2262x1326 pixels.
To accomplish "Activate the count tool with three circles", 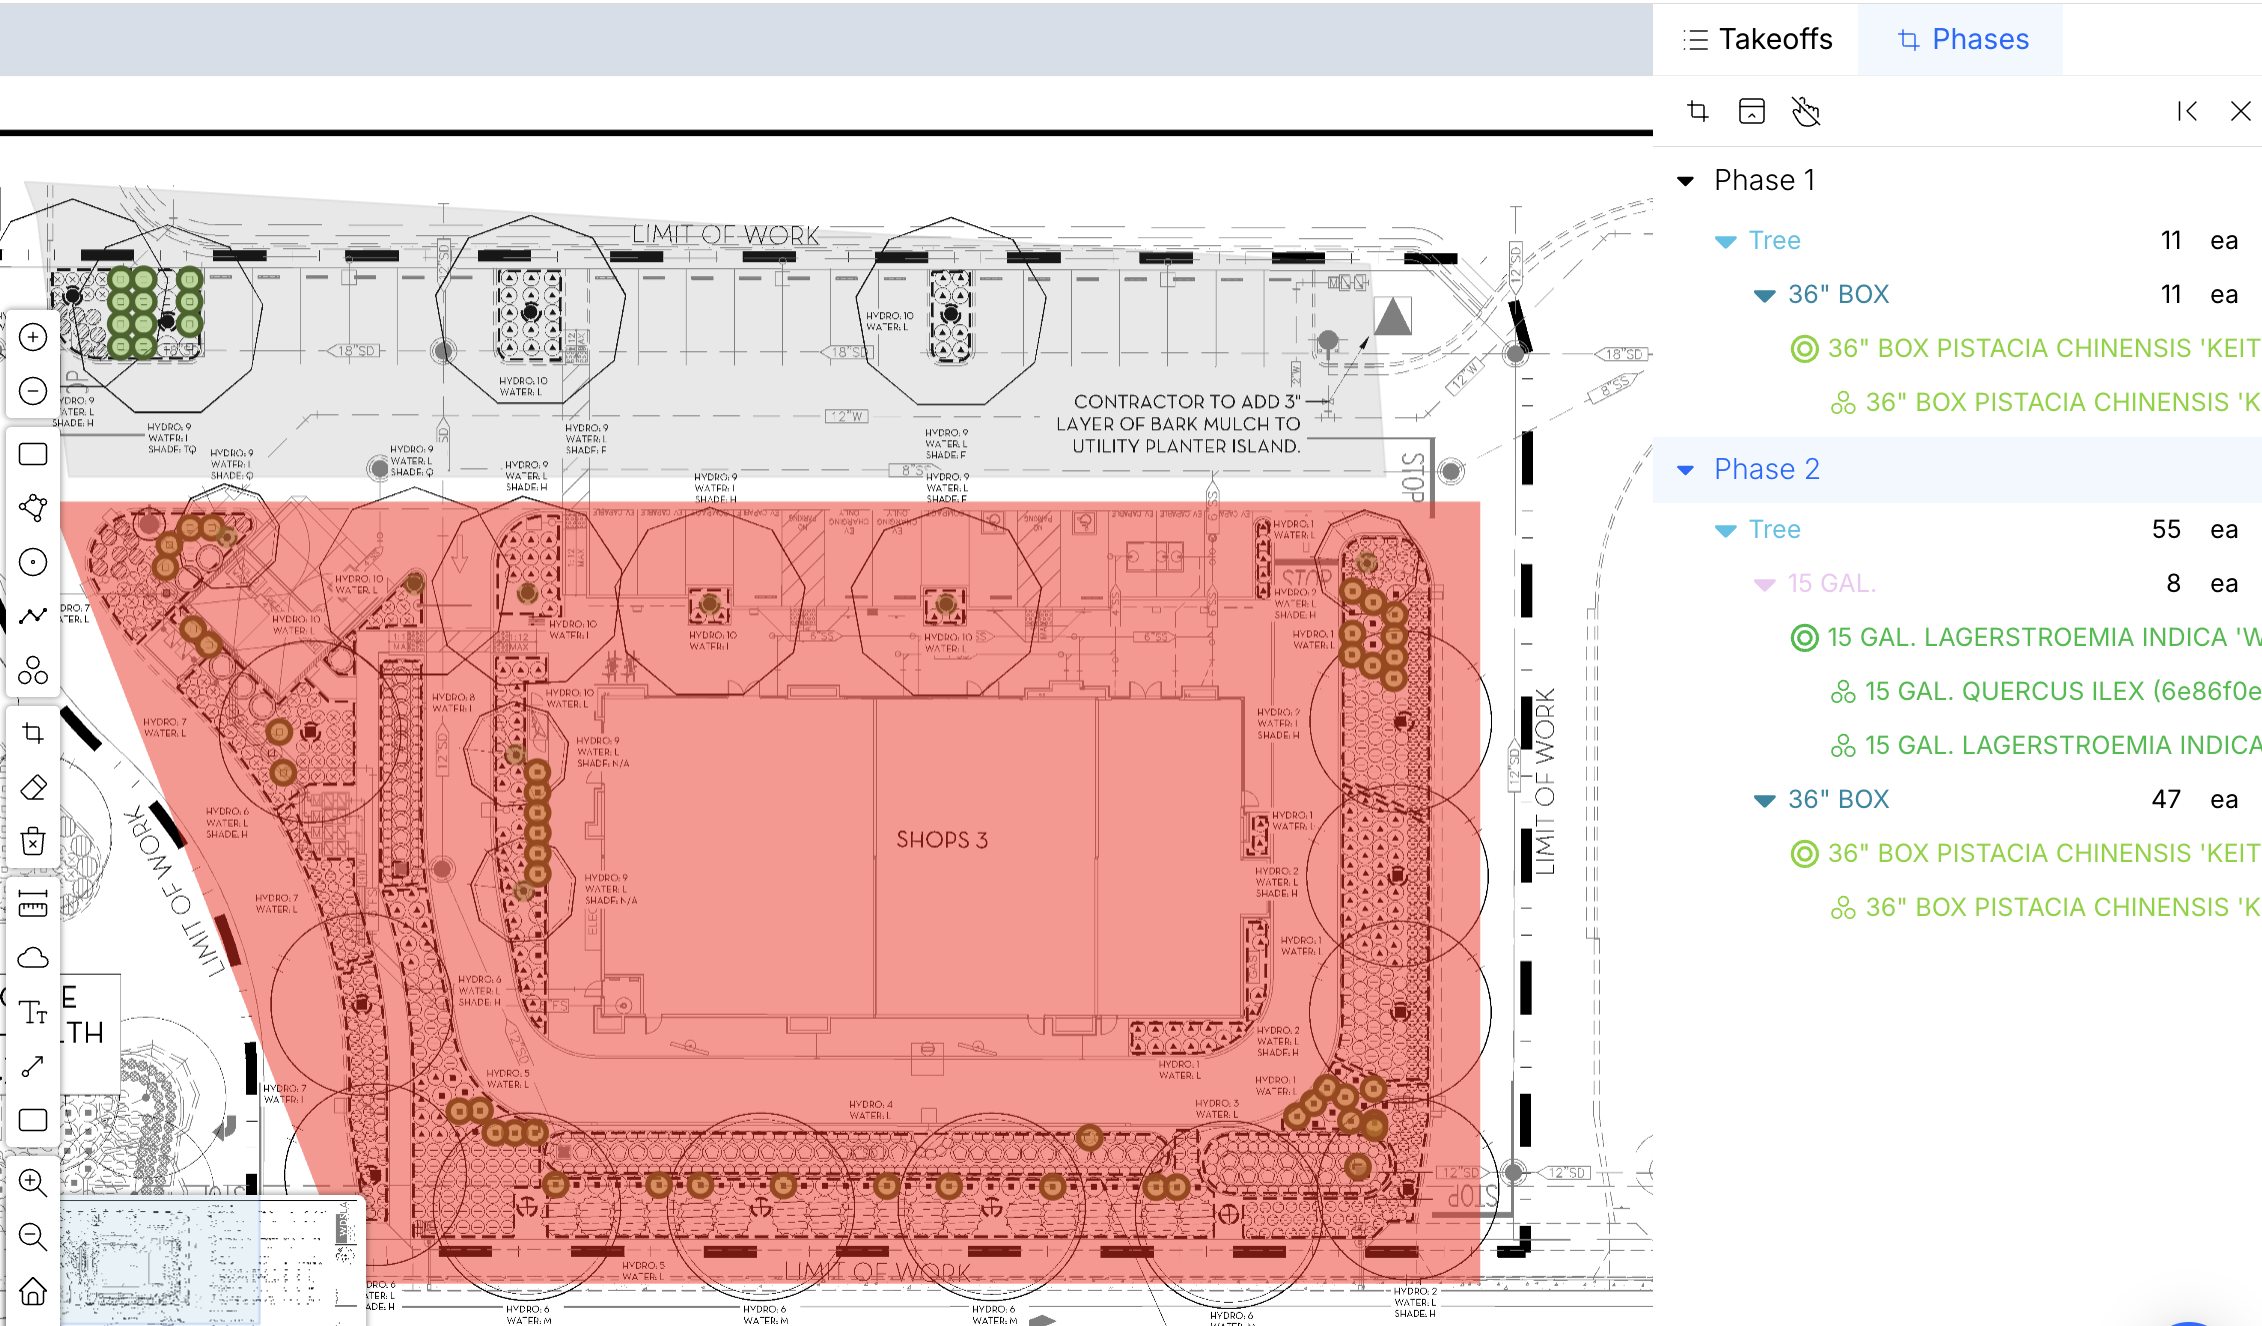I will click(x=33, y=671).
